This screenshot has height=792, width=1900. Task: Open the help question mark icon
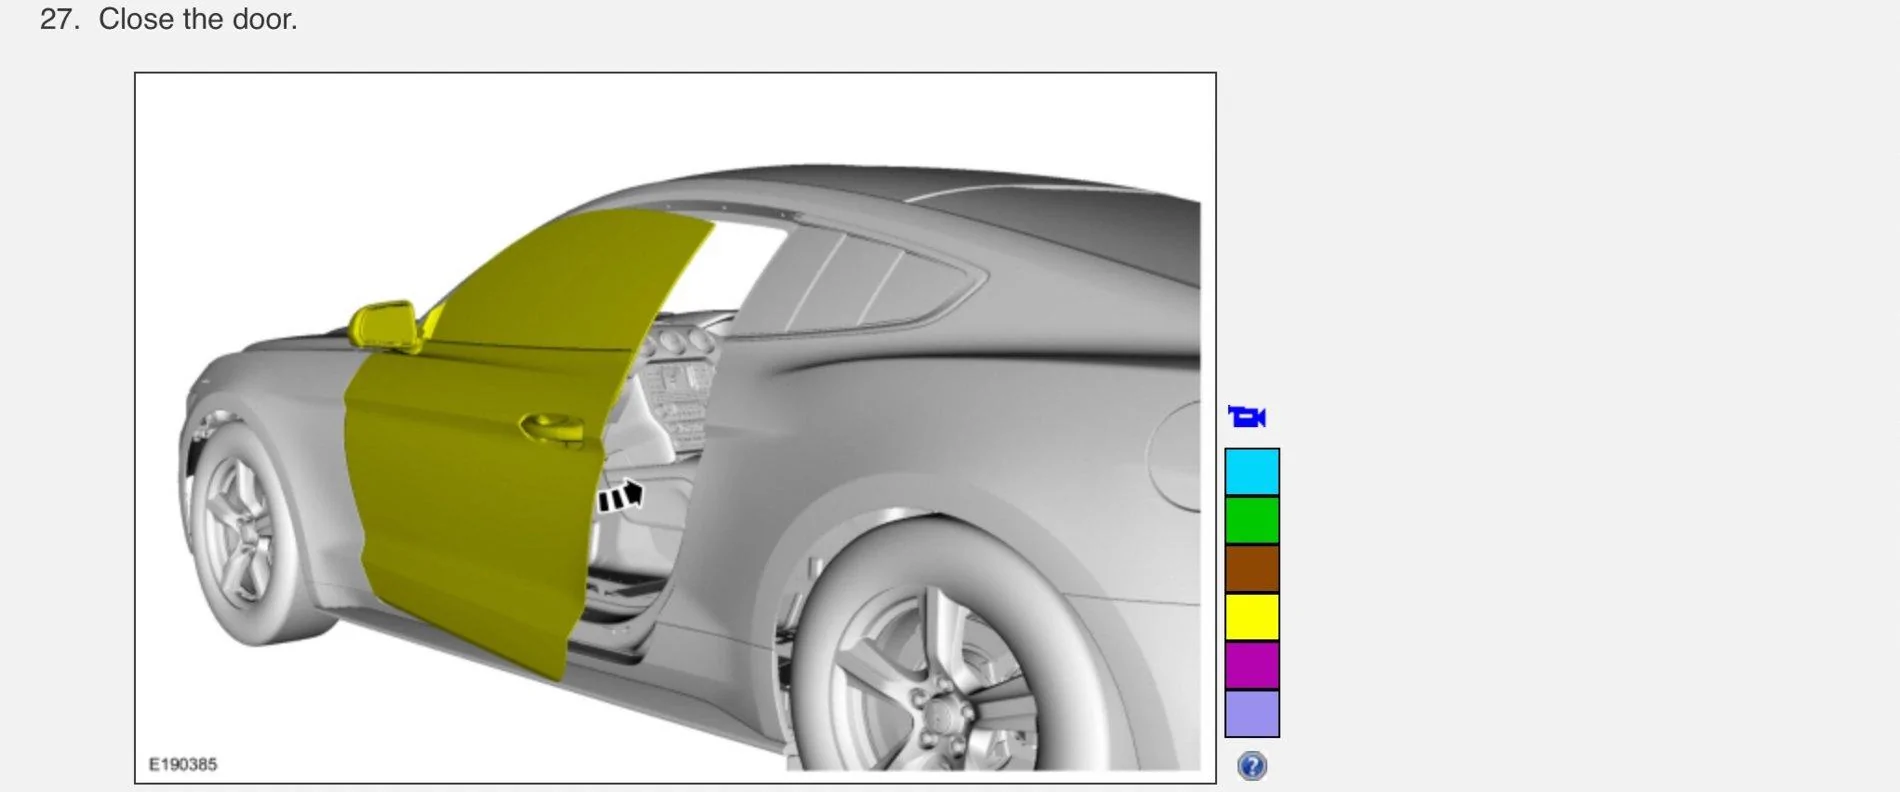[1252, 766]
